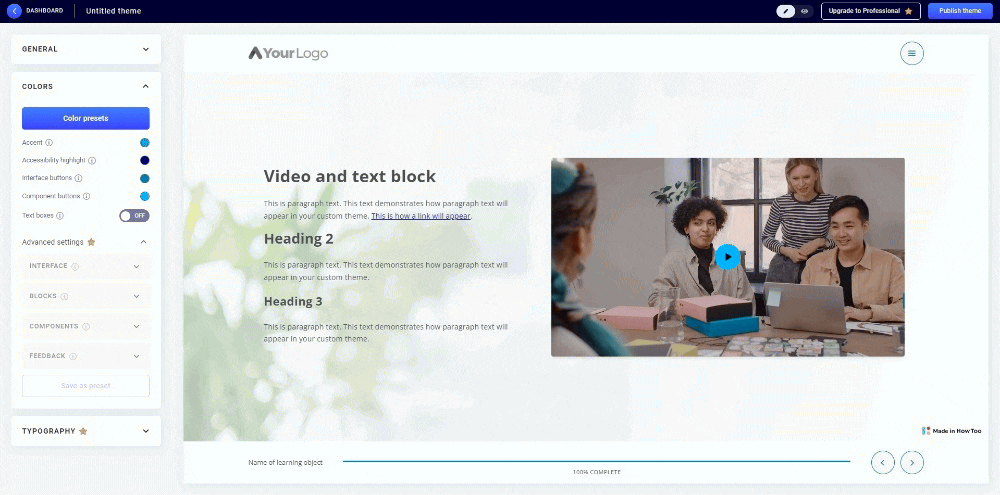Viewport: 1000px width, 495px height.
Task: Collapse the Advanced settings group
Action: click(143, 242)
